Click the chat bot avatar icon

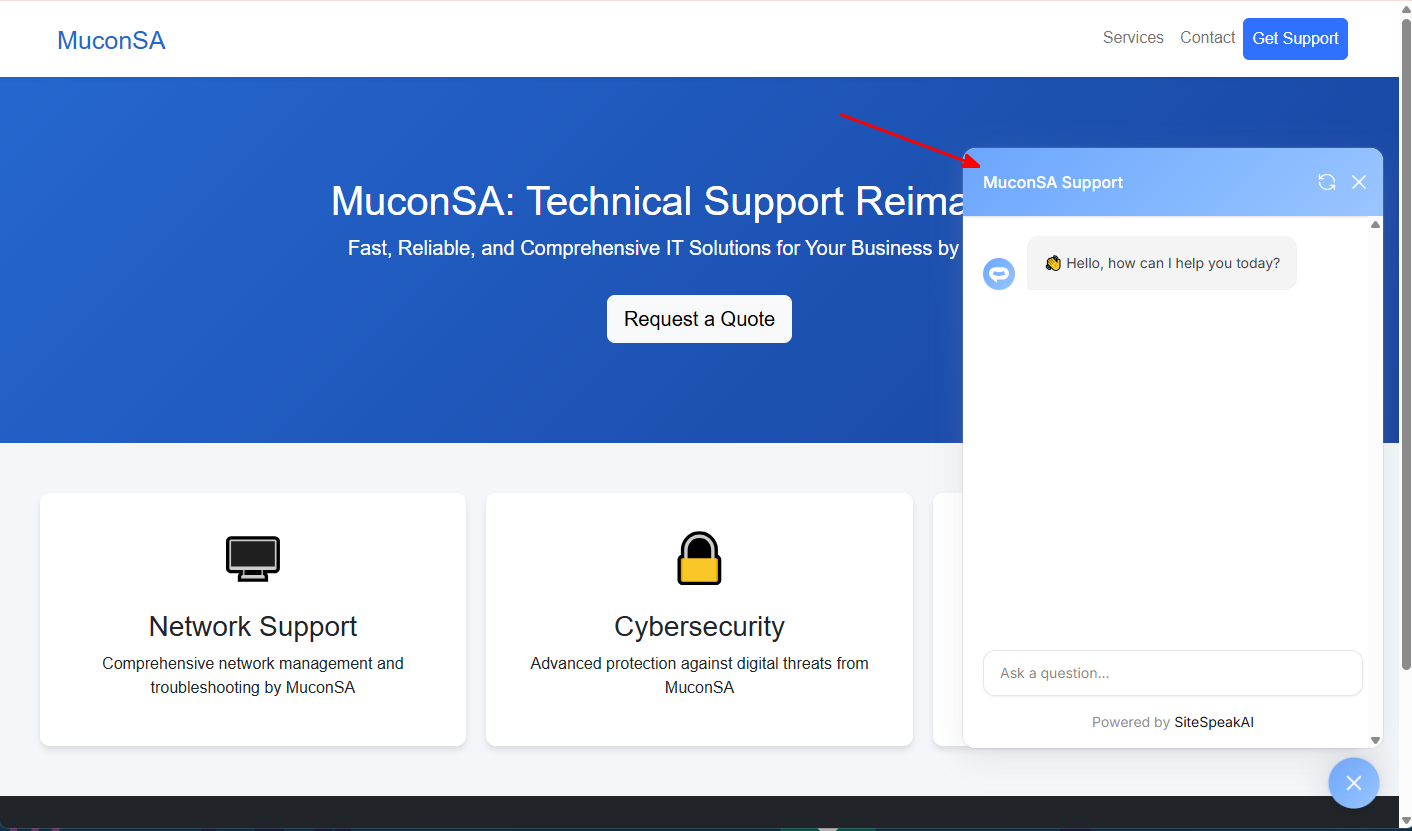[999, 274]
